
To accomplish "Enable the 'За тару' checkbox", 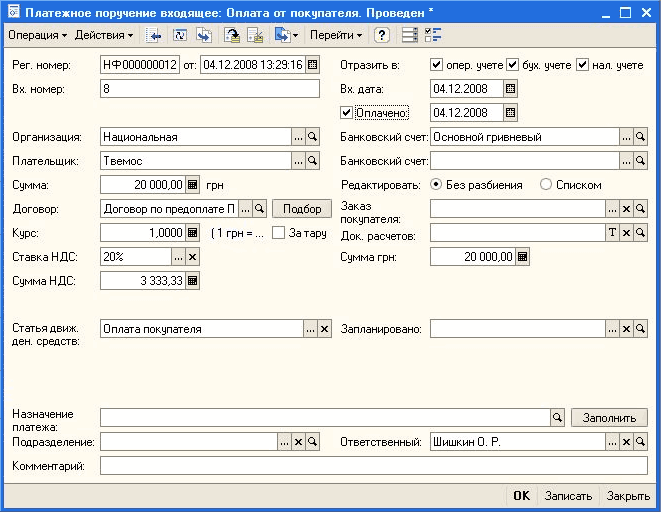I will tap(279, 232).
